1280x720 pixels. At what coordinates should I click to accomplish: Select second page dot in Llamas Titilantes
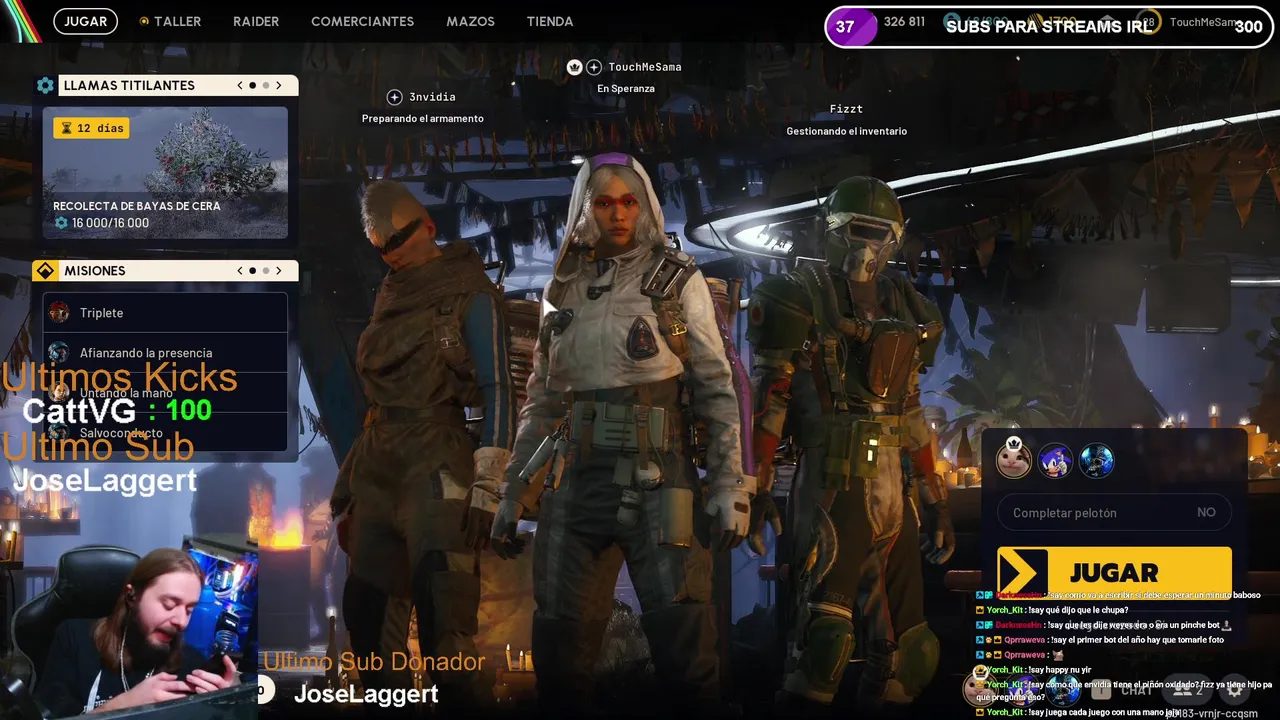click(x=265, y=85)
